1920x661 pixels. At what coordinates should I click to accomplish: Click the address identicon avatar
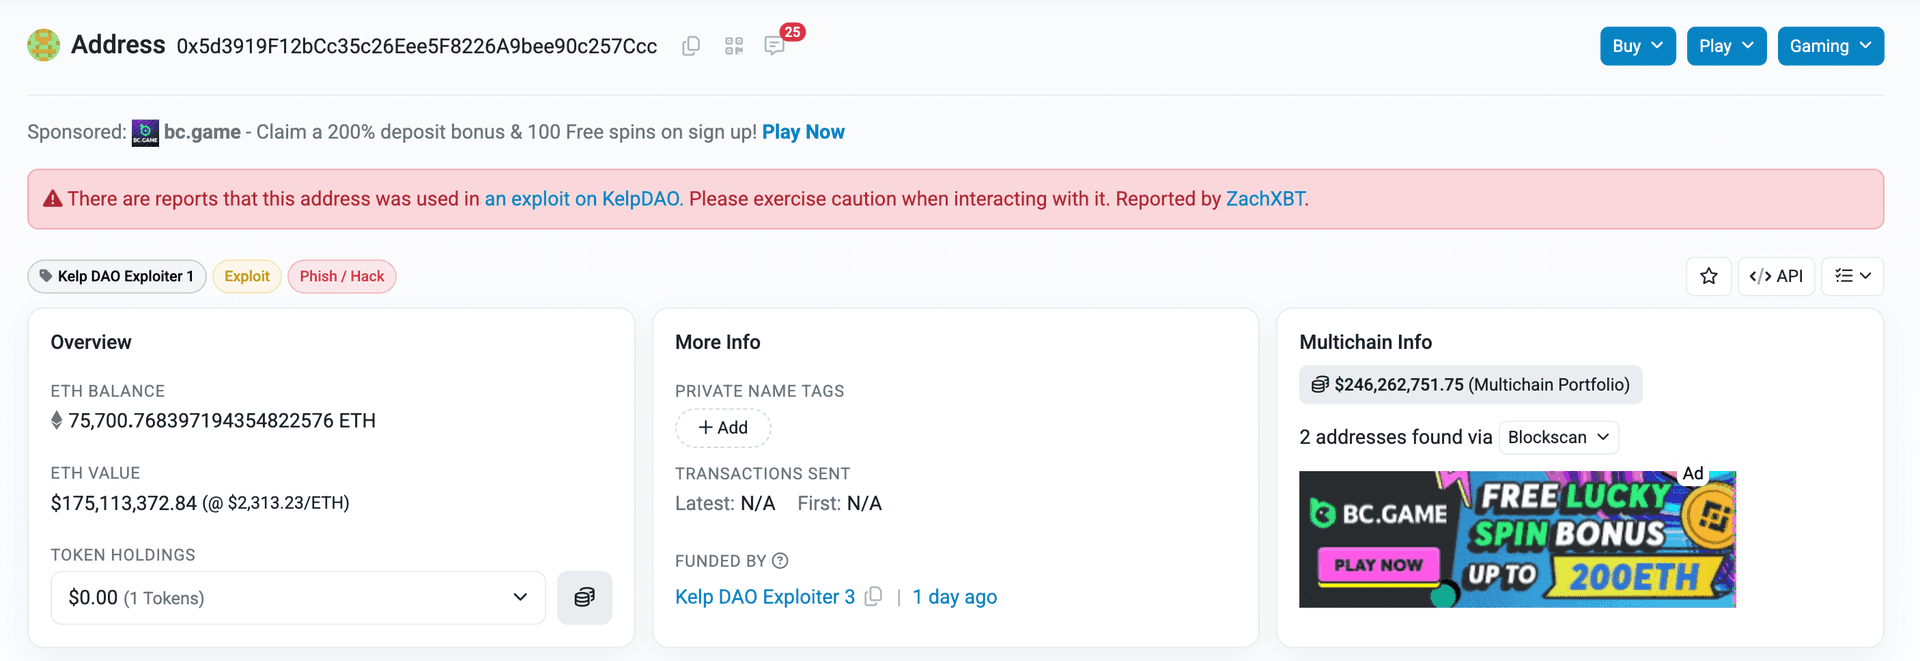(43, 45)
